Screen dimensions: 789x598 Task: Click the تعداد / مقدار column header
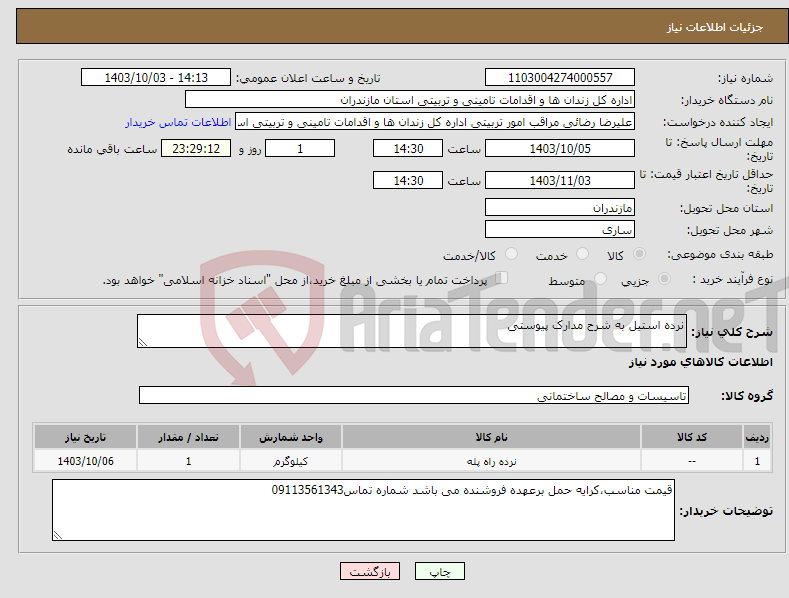click(x=188, y=437)
